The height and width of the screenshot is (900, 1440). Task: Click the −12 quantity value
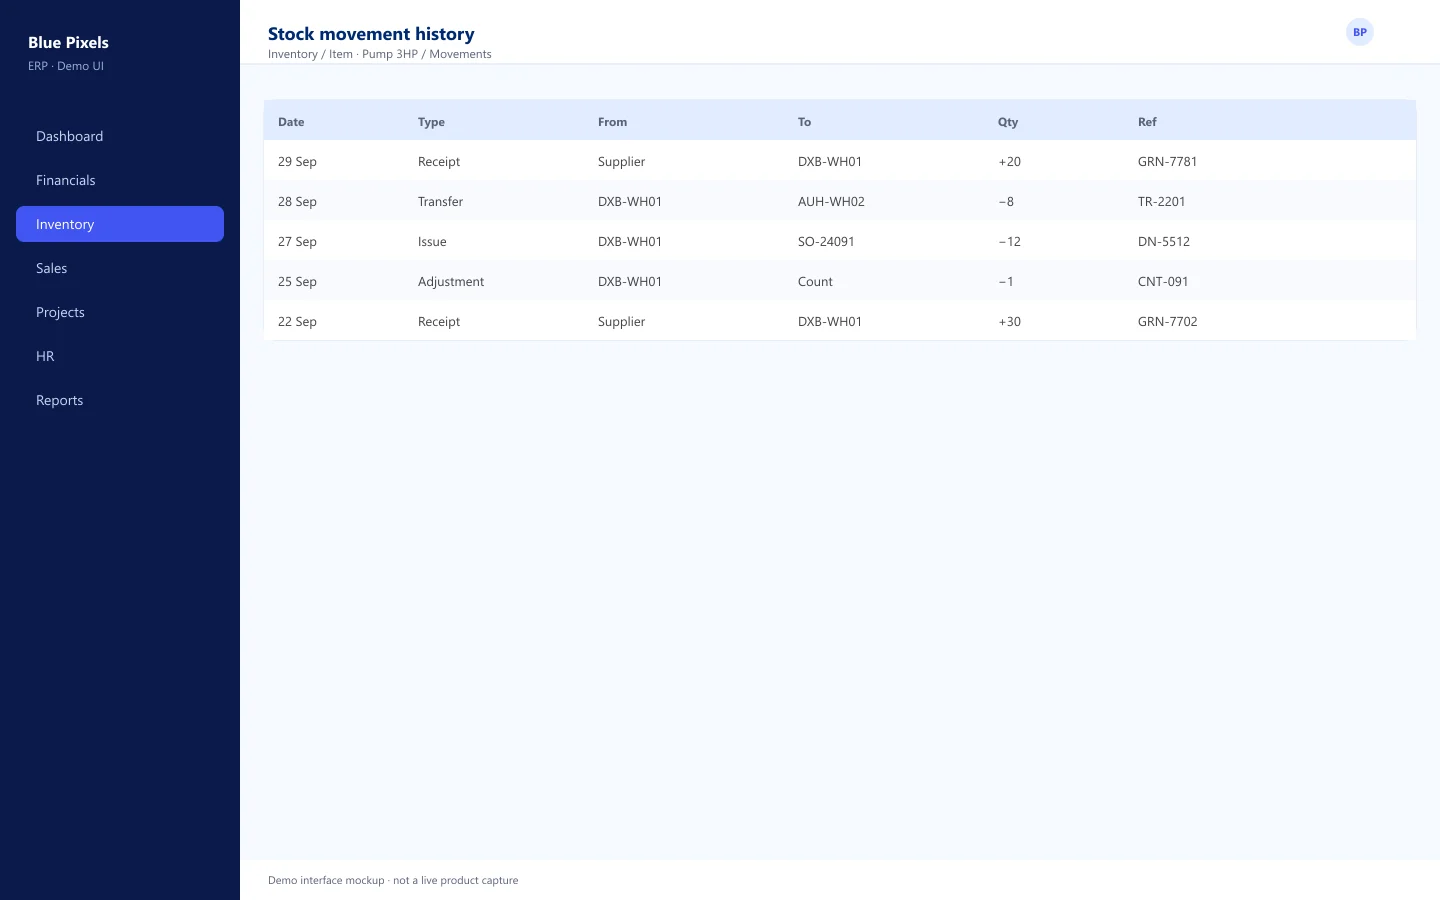1009,241
